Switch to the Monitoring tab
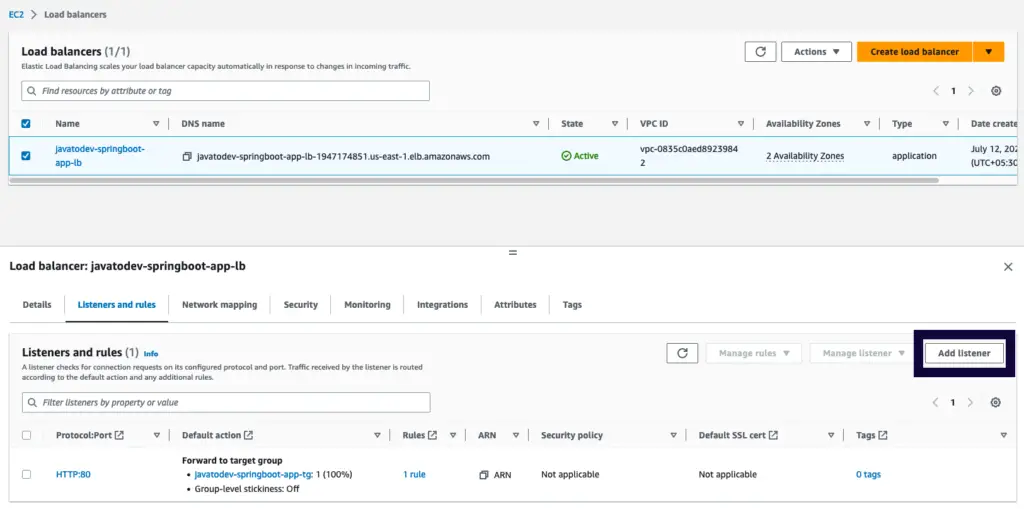This screenshot has width=1024, height=509. [367, 304]
